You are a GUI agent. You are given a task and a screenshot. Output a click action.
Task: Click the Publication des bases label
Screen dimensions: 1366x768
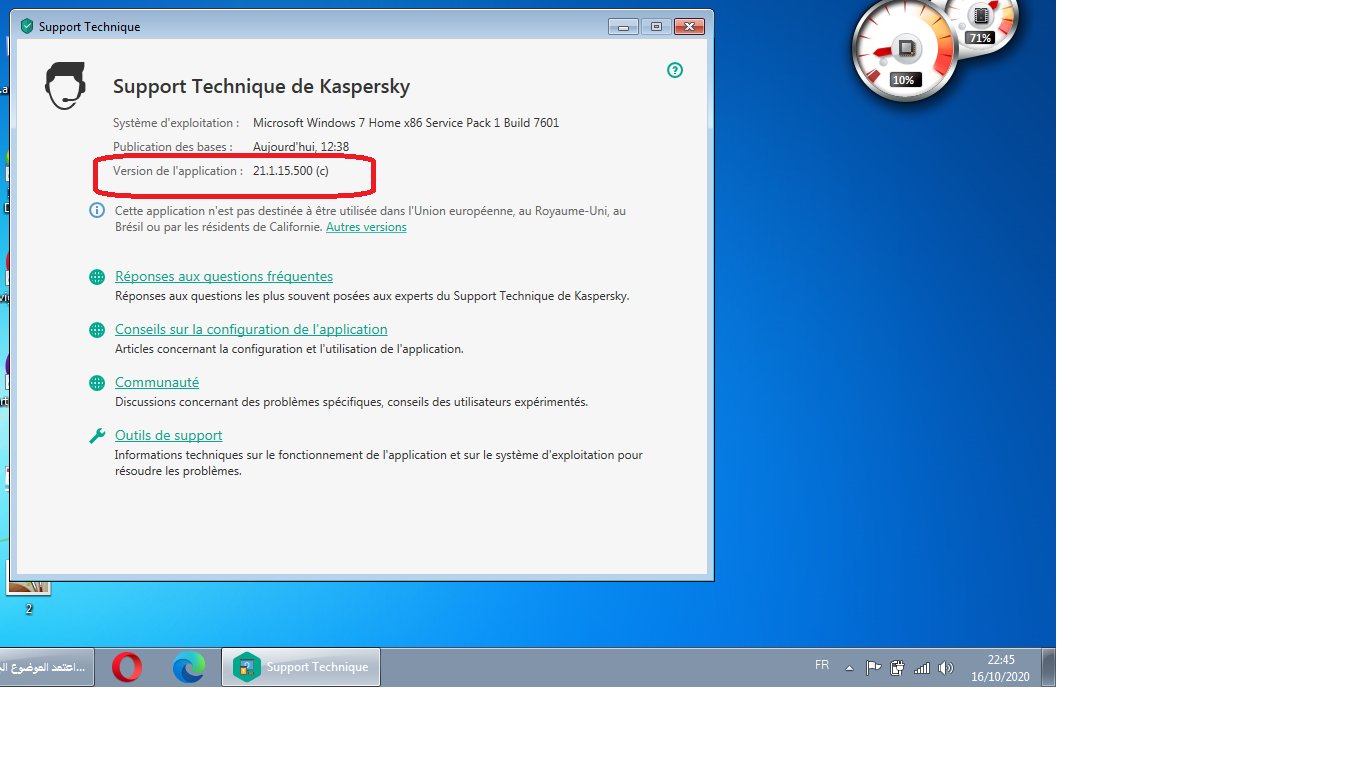coord(173,147)
